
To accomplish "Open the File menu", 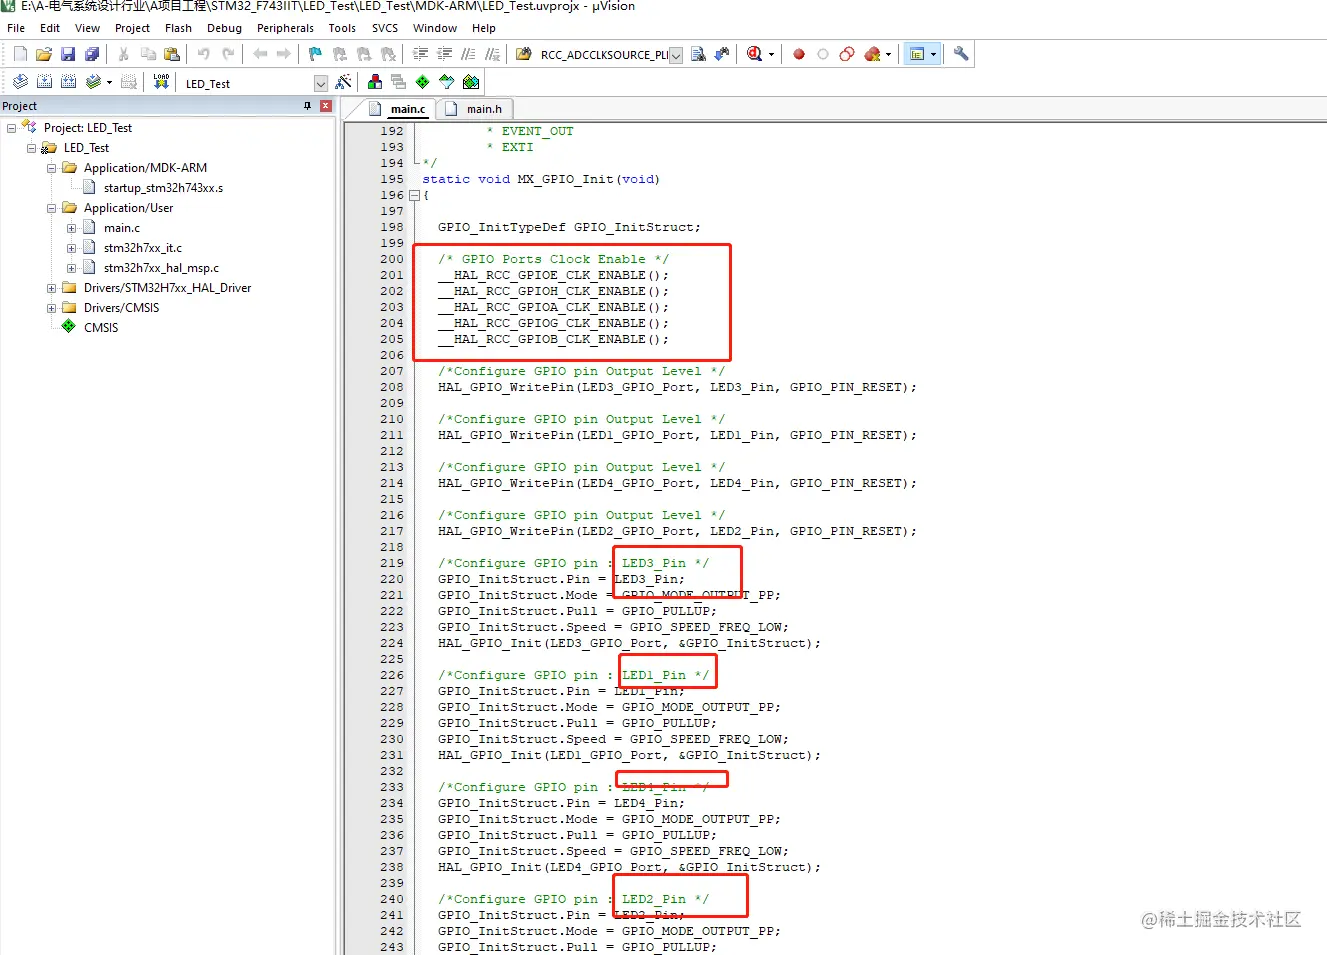I will coord(16,28).
